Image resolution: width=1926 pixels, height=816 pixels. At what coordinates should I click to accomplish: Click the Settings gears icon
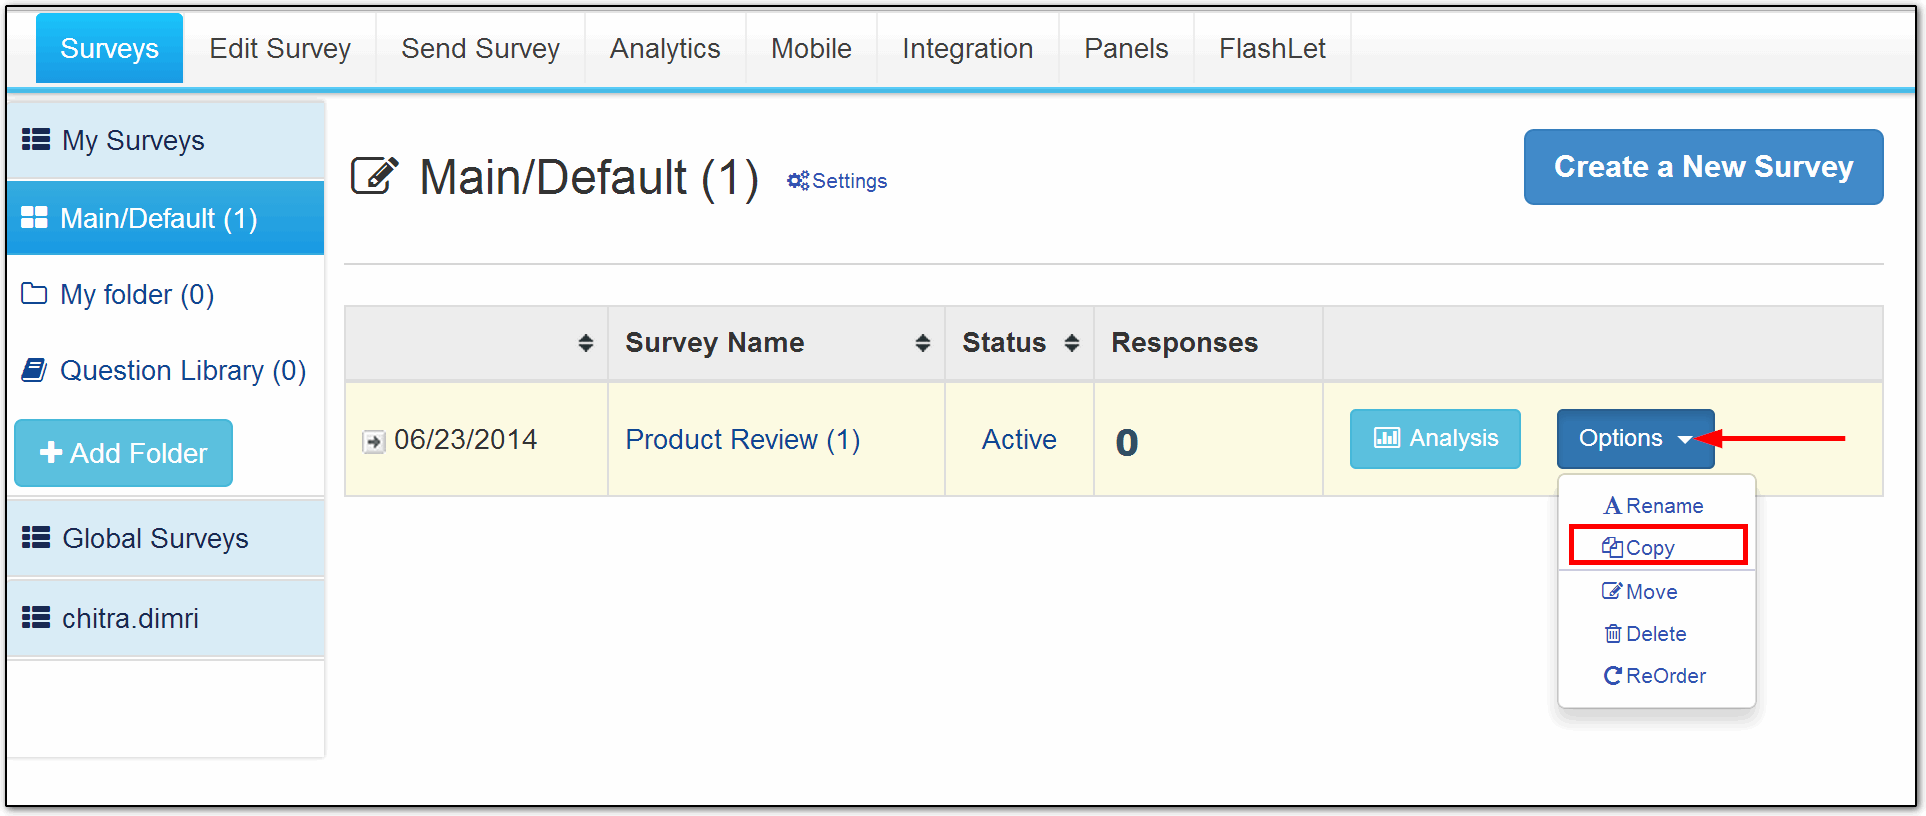point(798,180)
